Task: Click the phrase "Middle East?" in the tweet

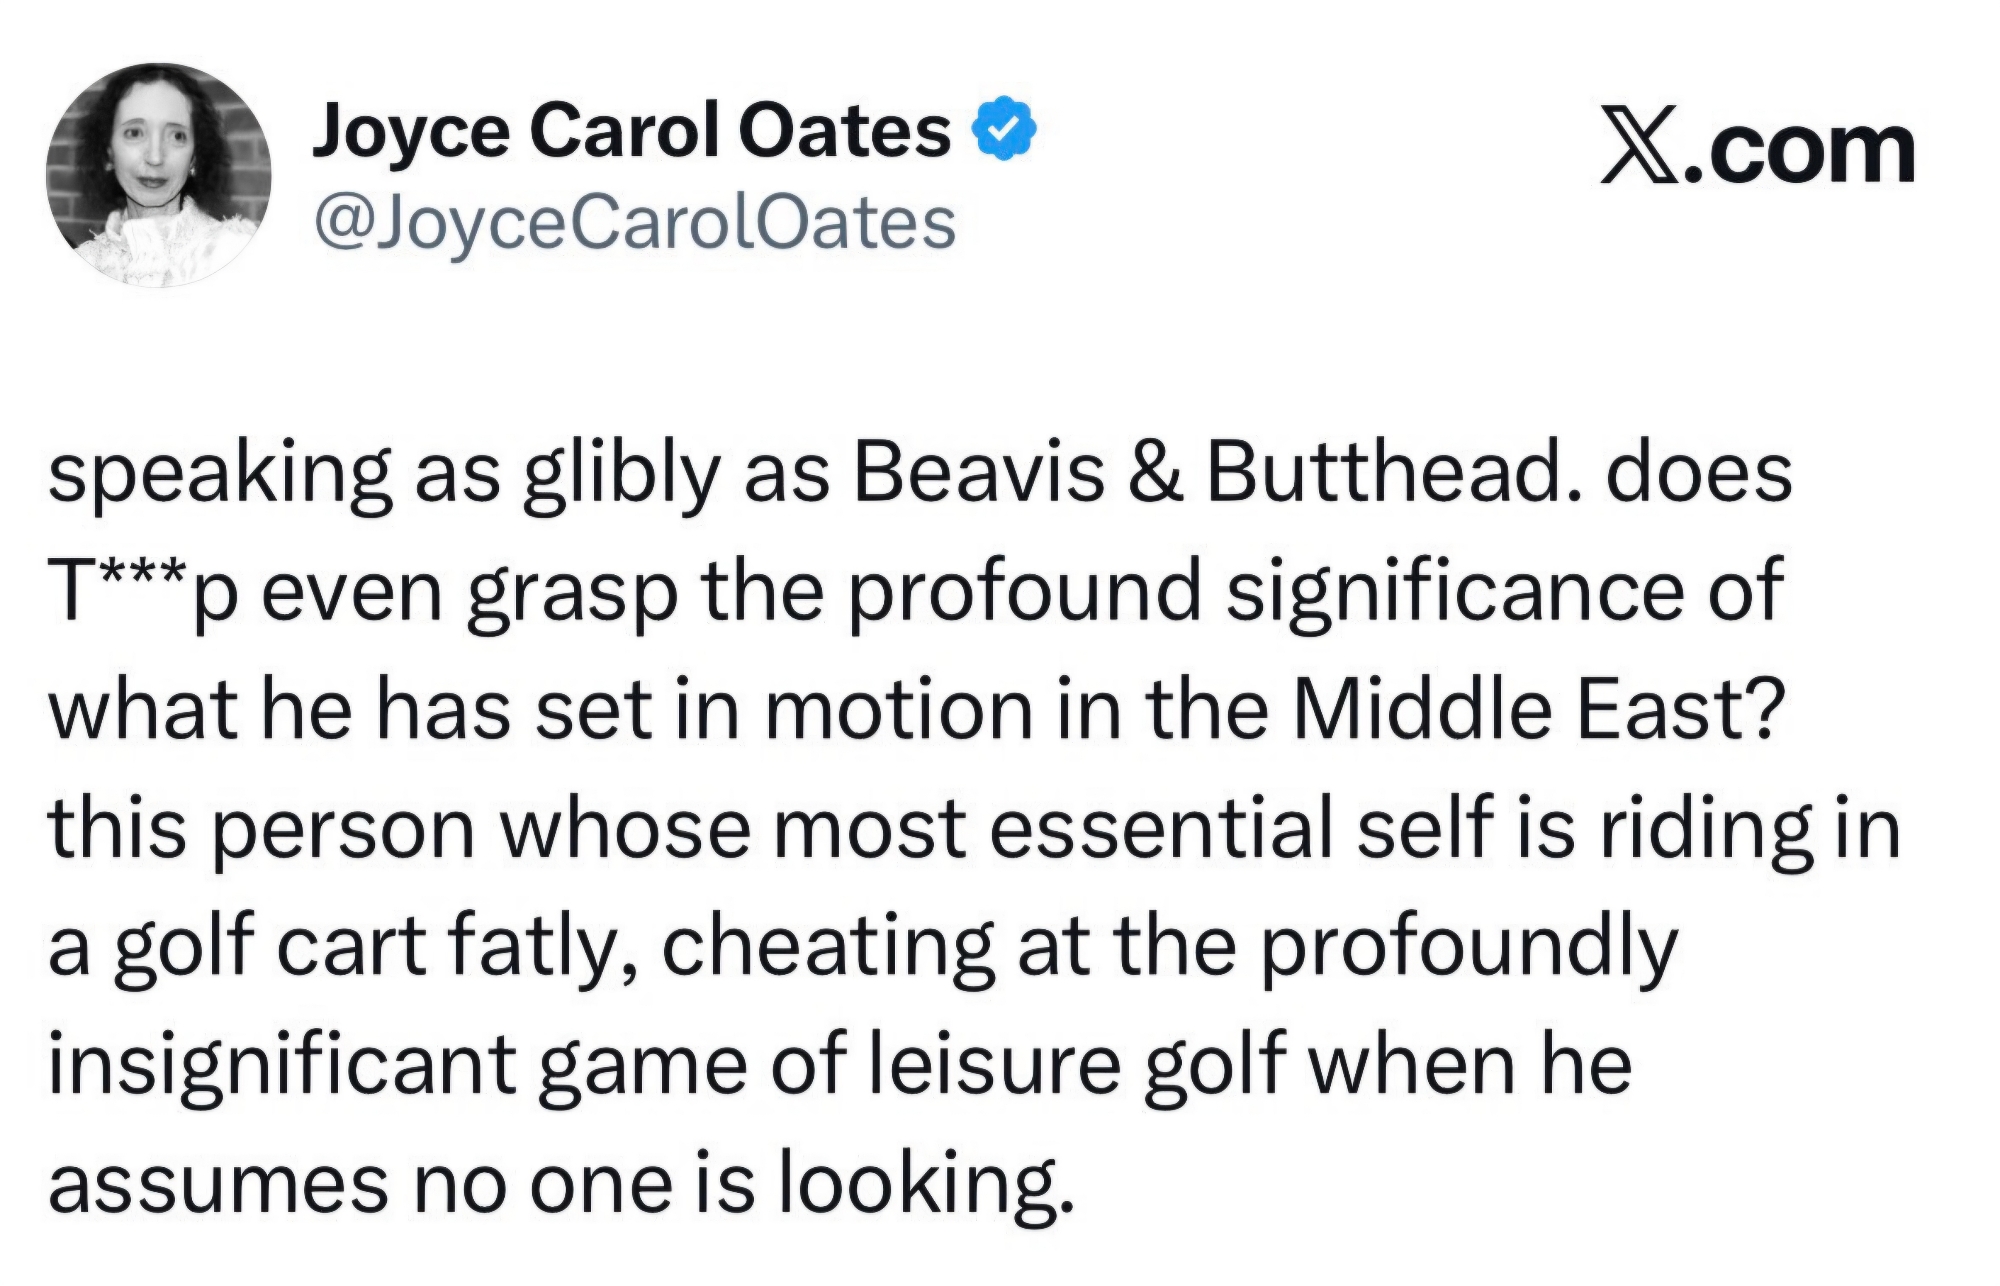Action: pyautogui.click(x=1538, y=710)
